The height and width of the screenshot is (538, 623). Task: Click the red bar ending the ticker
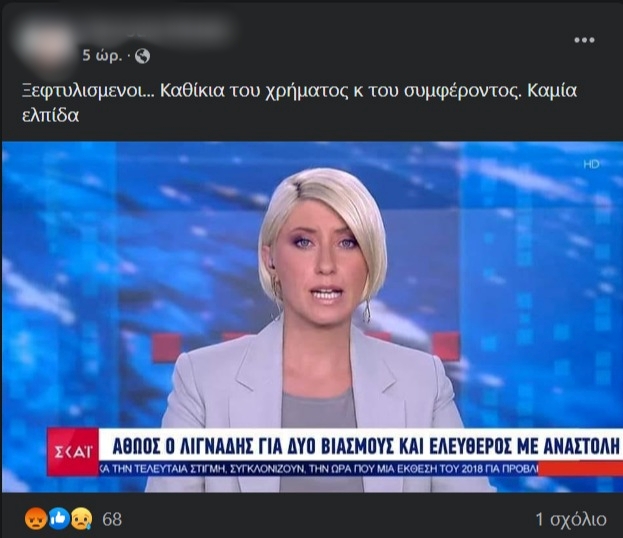[580, 469]
